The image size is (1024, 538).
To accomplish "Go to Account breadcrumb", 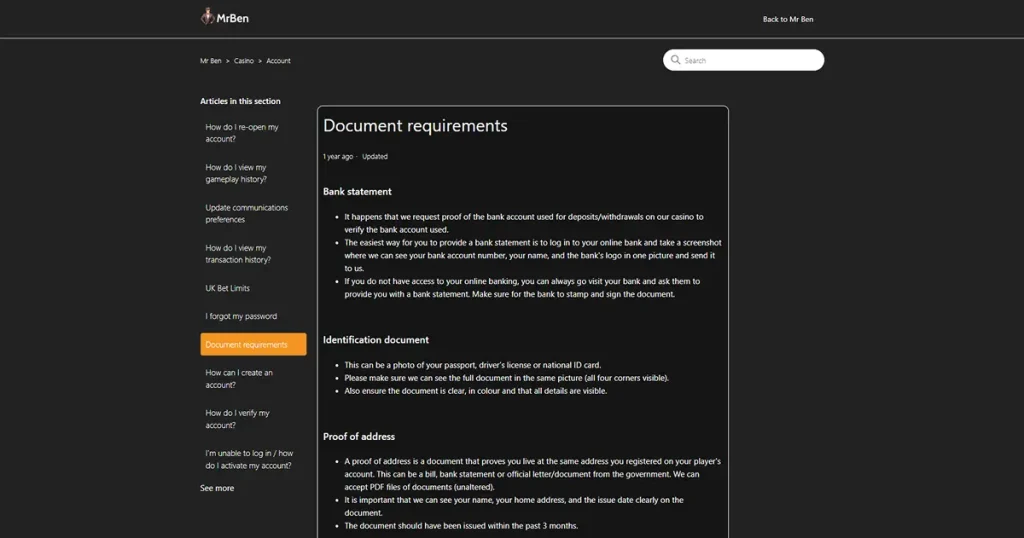I will 278,61.
